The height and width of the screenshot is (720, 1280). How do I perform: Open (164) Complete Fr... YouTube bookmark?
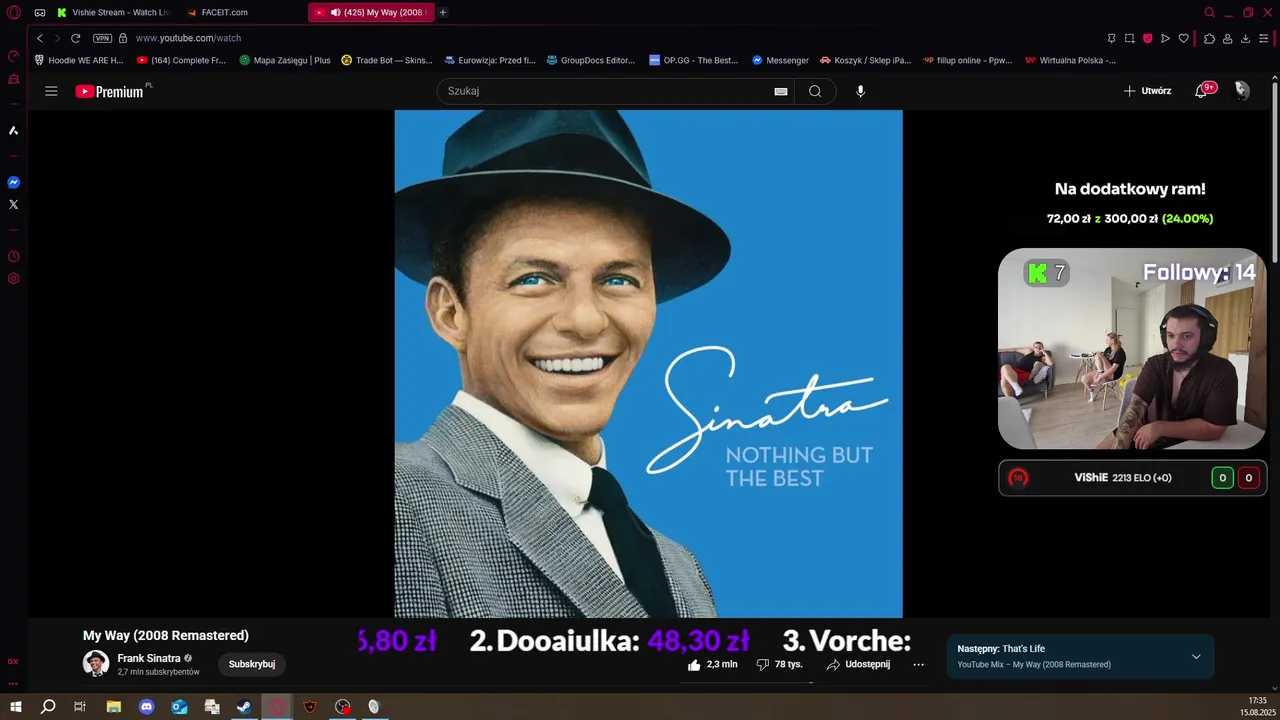pyautogui.click(x=181, y=60)
